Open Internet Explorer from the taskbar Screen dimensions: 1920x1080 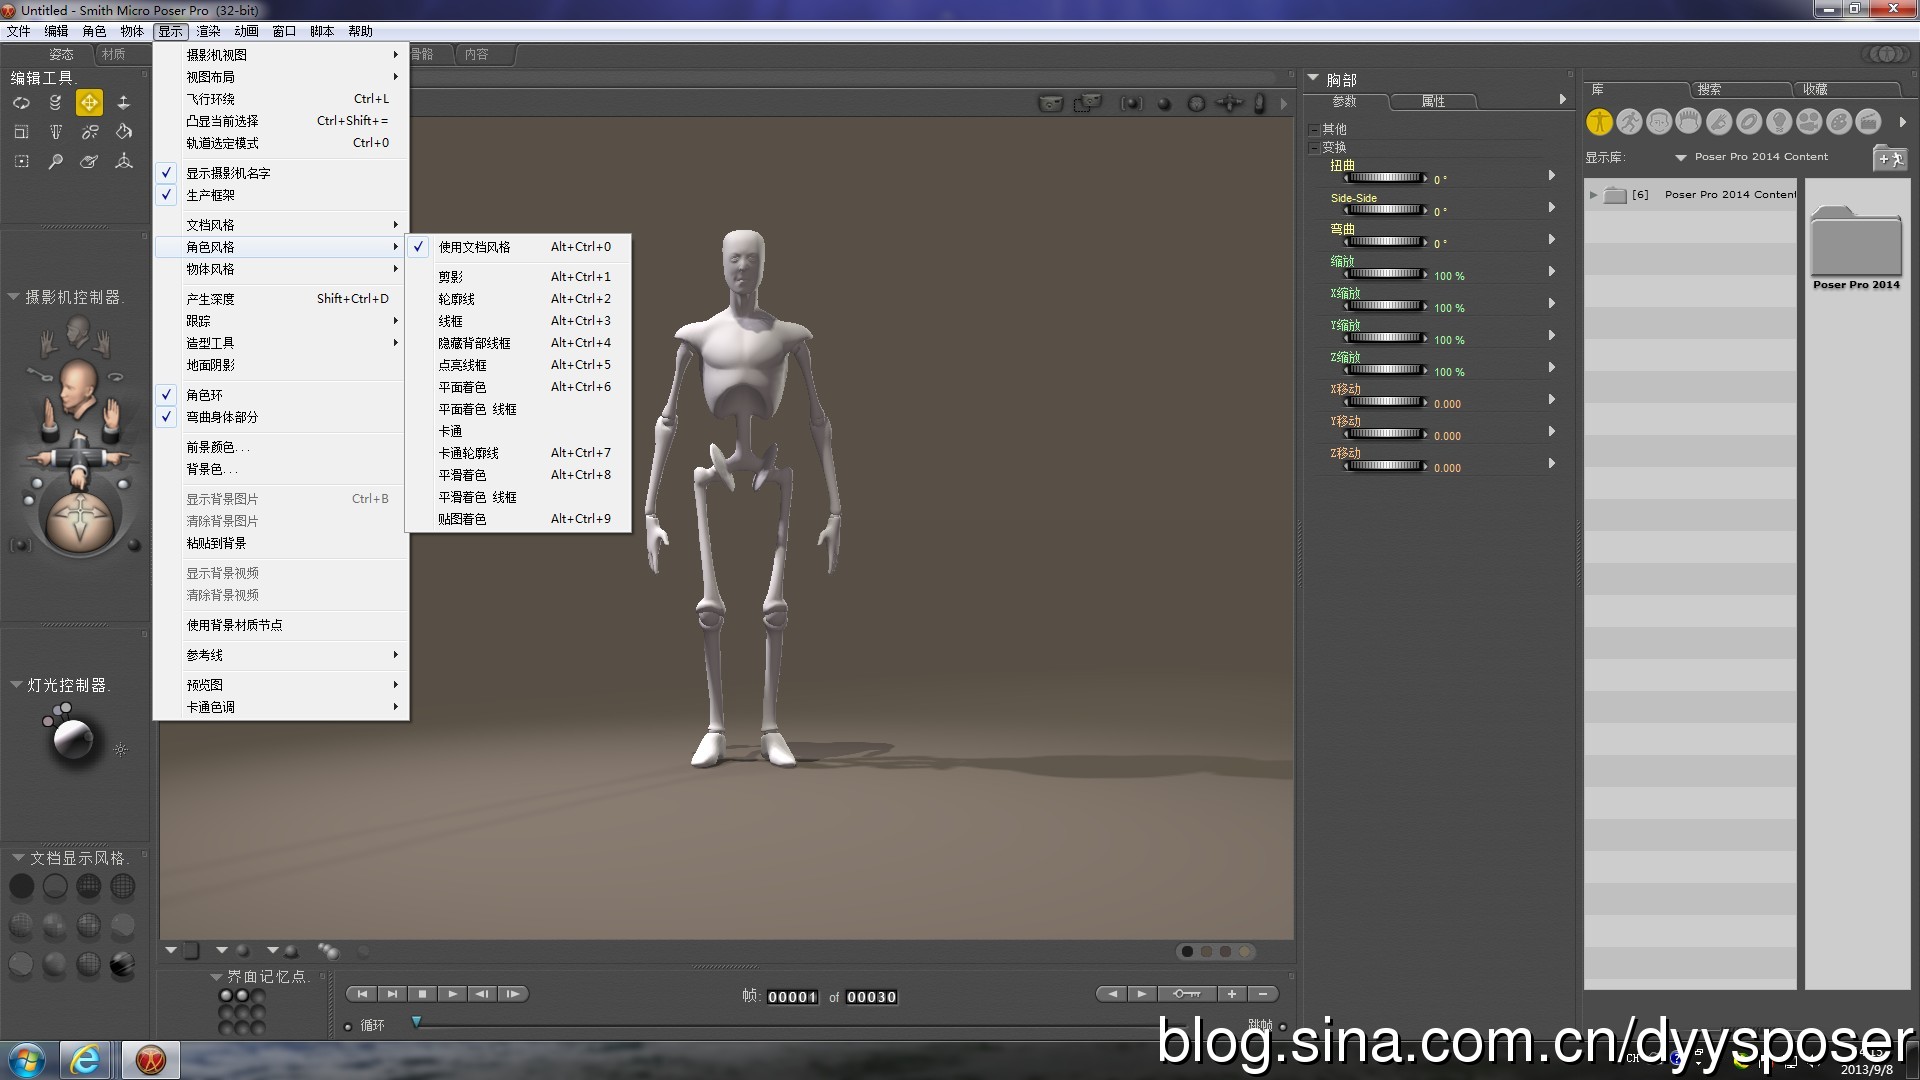[85, 1059]
